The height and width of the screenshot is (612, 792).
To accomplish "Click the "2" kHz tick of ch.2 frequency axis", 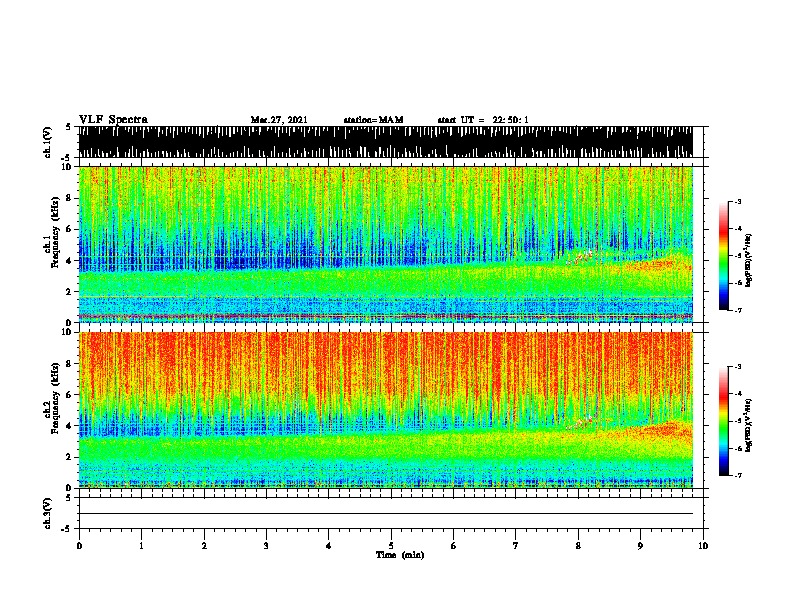I will (x=70, y=457).
